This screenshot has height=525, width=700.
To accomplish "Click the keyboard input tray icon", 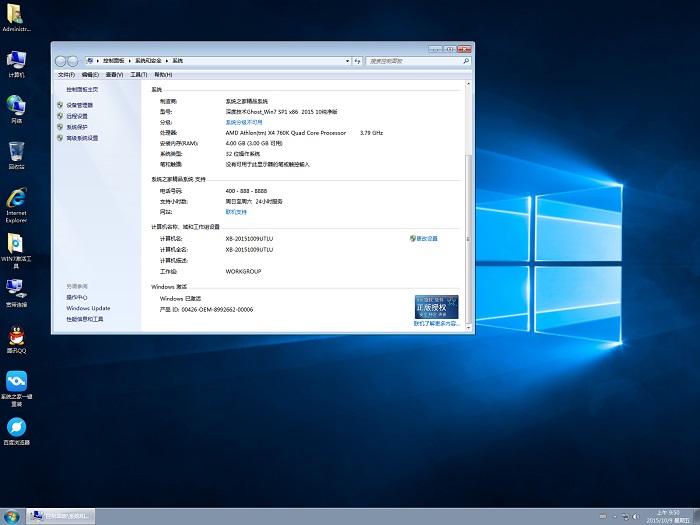I will [x=603, y=517].
